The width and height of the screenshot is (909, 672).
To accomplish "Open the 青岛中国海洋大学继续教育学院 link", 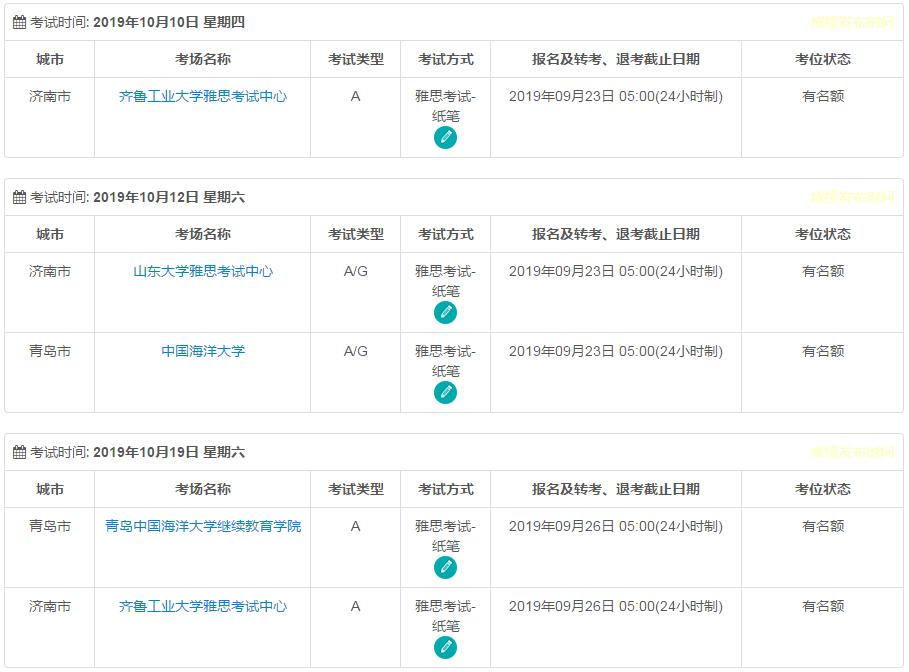I will point(203,527).
